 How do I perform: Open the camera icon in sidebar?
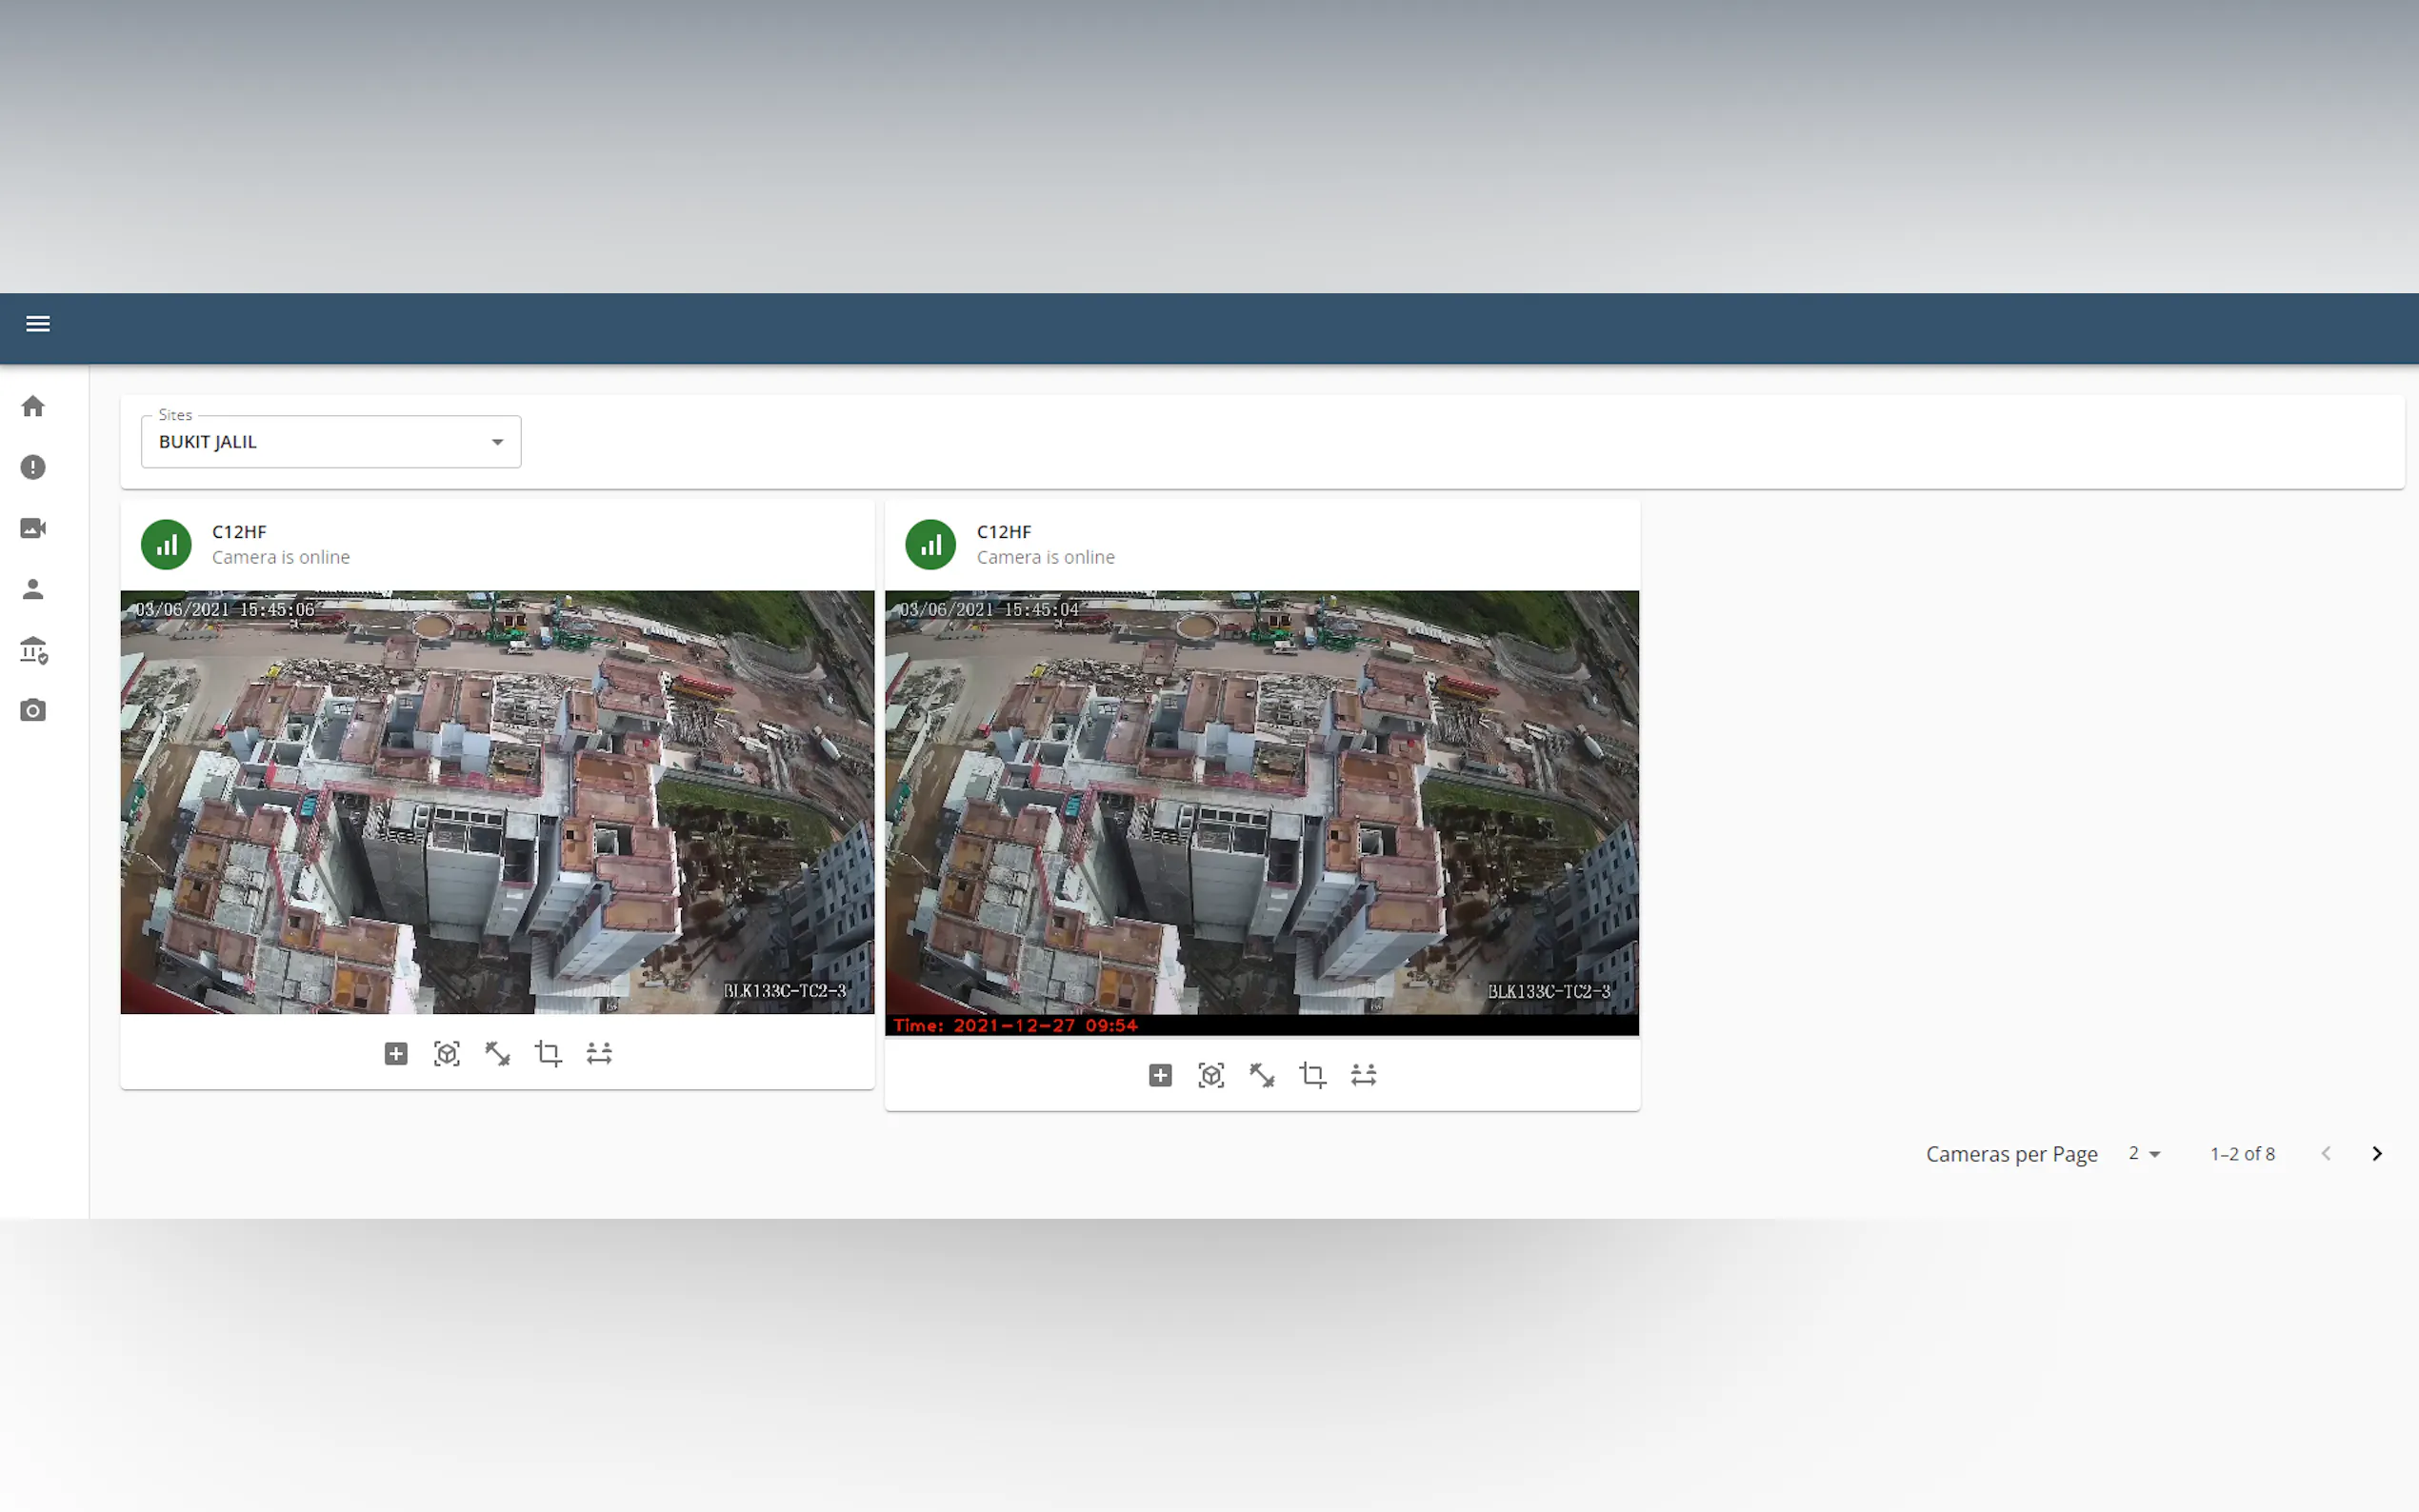point(33,711)
